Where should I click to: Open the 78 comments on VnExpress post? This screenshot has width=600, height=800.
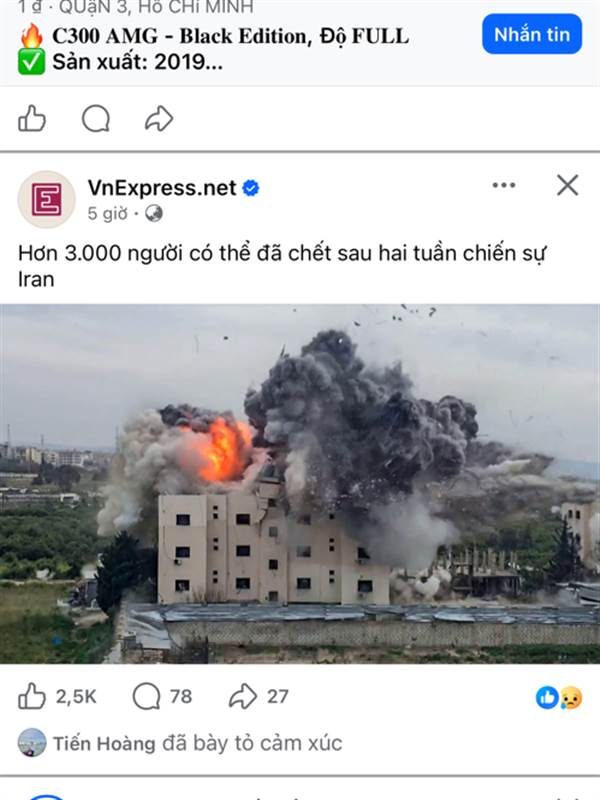162,696
